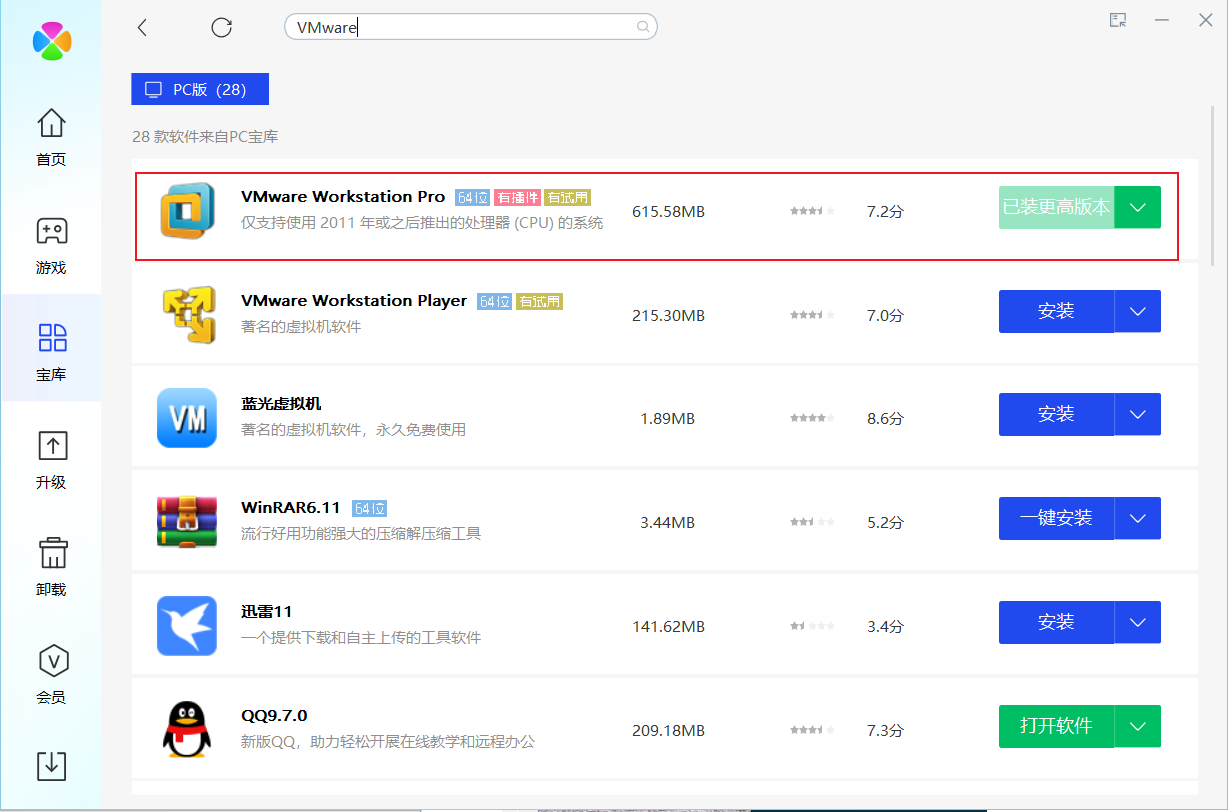The width and height of the screenshot is (1228, 812).
Task: Install VMware Workstation Player with 安装
Action: pyautogui.click(x=1056, y=311)
